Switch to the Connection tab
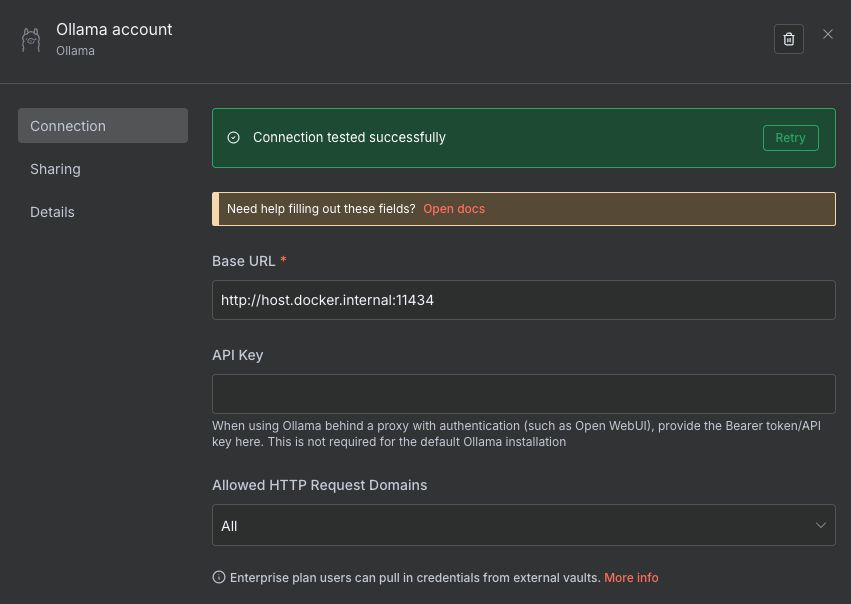851x604 pixels. pyautogui.click(x=102, y=126)
